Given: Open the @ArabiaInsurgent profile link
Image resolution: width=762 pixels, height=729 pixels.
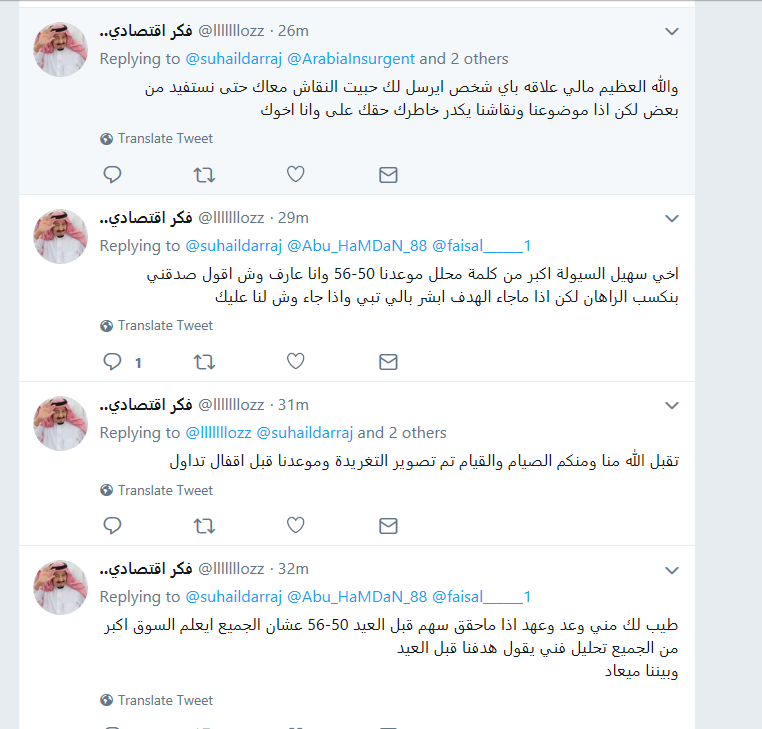Looking at the screenshot, I should point(351,59).
